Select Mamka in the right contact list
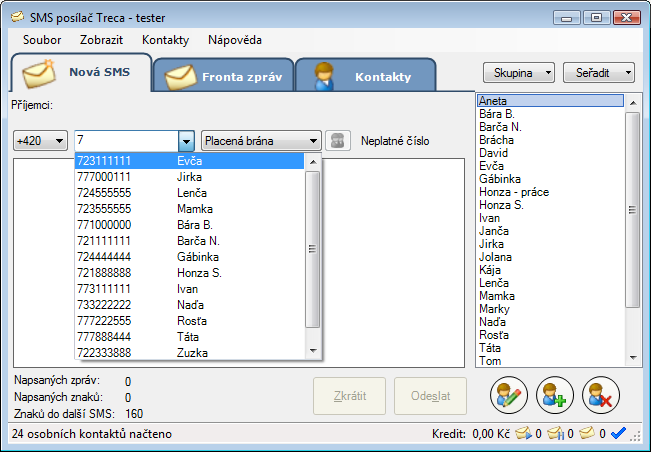651x452 pixels. [x=551, y=296]
